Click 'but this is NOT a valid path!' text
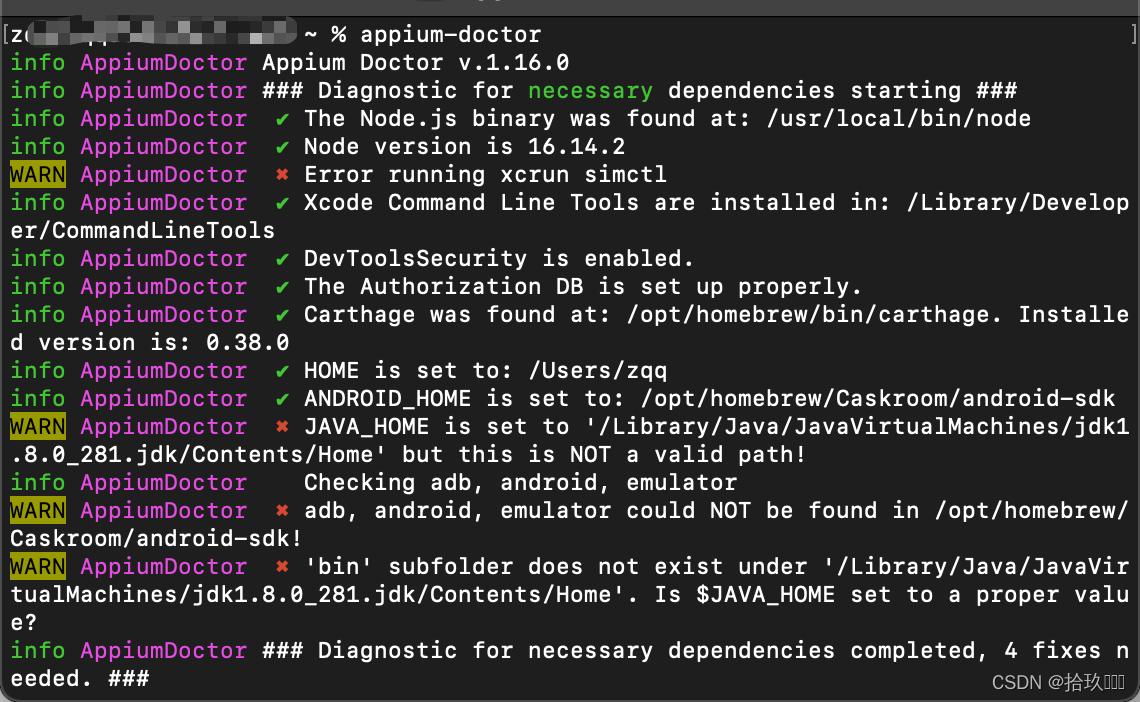Screen dimensions: 1140x702 (604, 455)
